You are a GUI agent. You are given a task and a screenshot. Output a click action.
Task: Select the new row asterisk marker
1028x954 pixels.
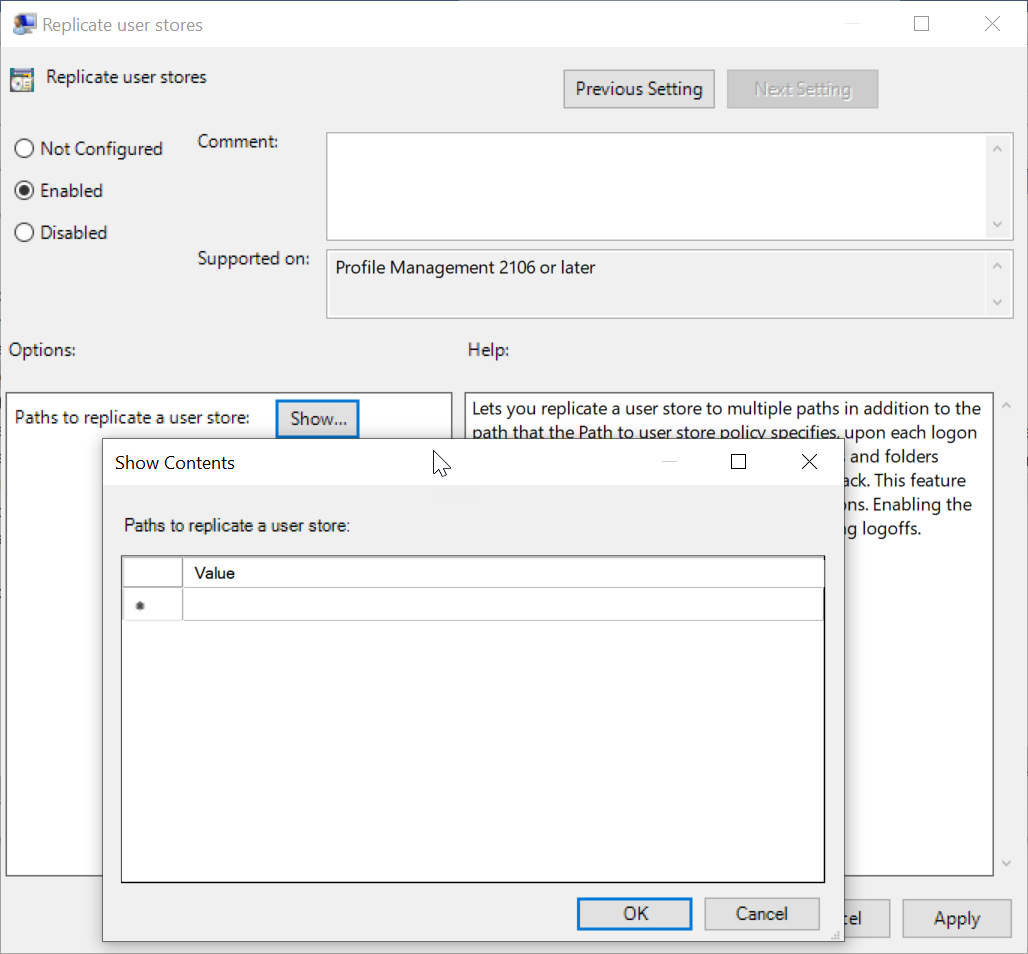141,606
